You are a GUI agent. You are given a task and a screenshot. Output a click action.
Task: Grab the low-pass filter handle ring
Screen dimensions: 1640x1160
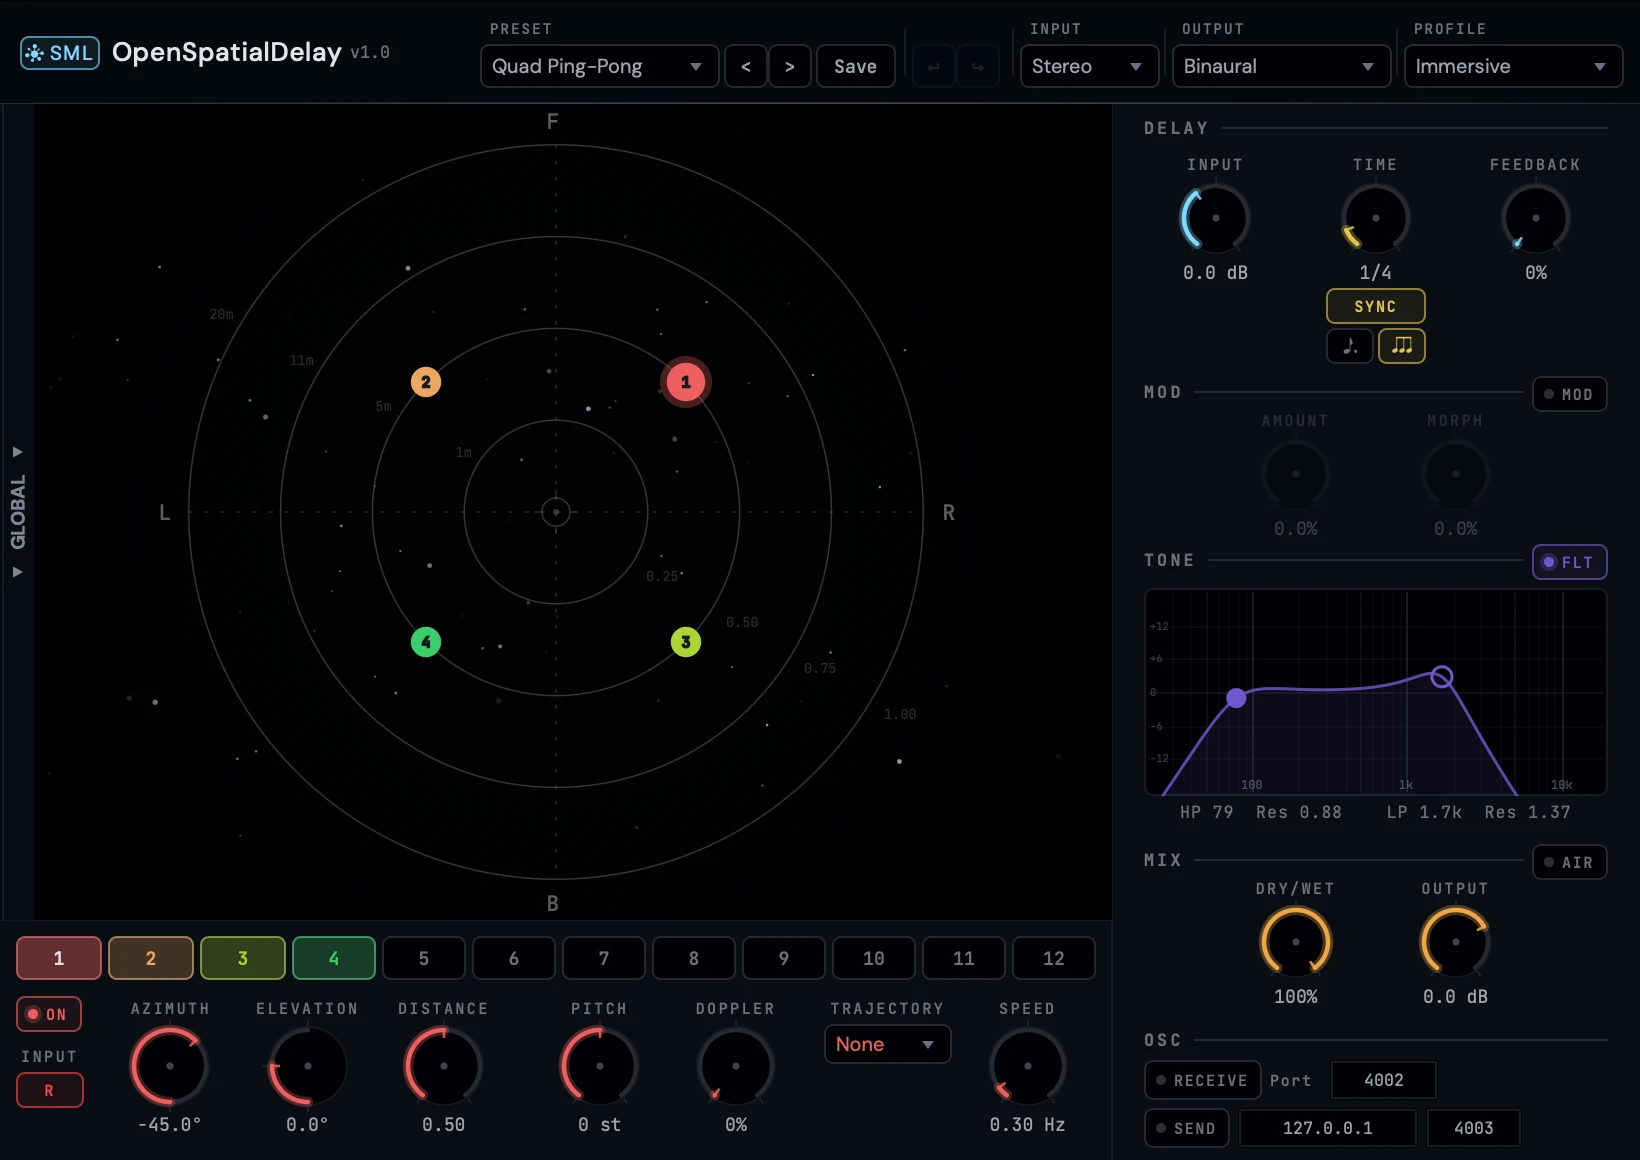1441,677
